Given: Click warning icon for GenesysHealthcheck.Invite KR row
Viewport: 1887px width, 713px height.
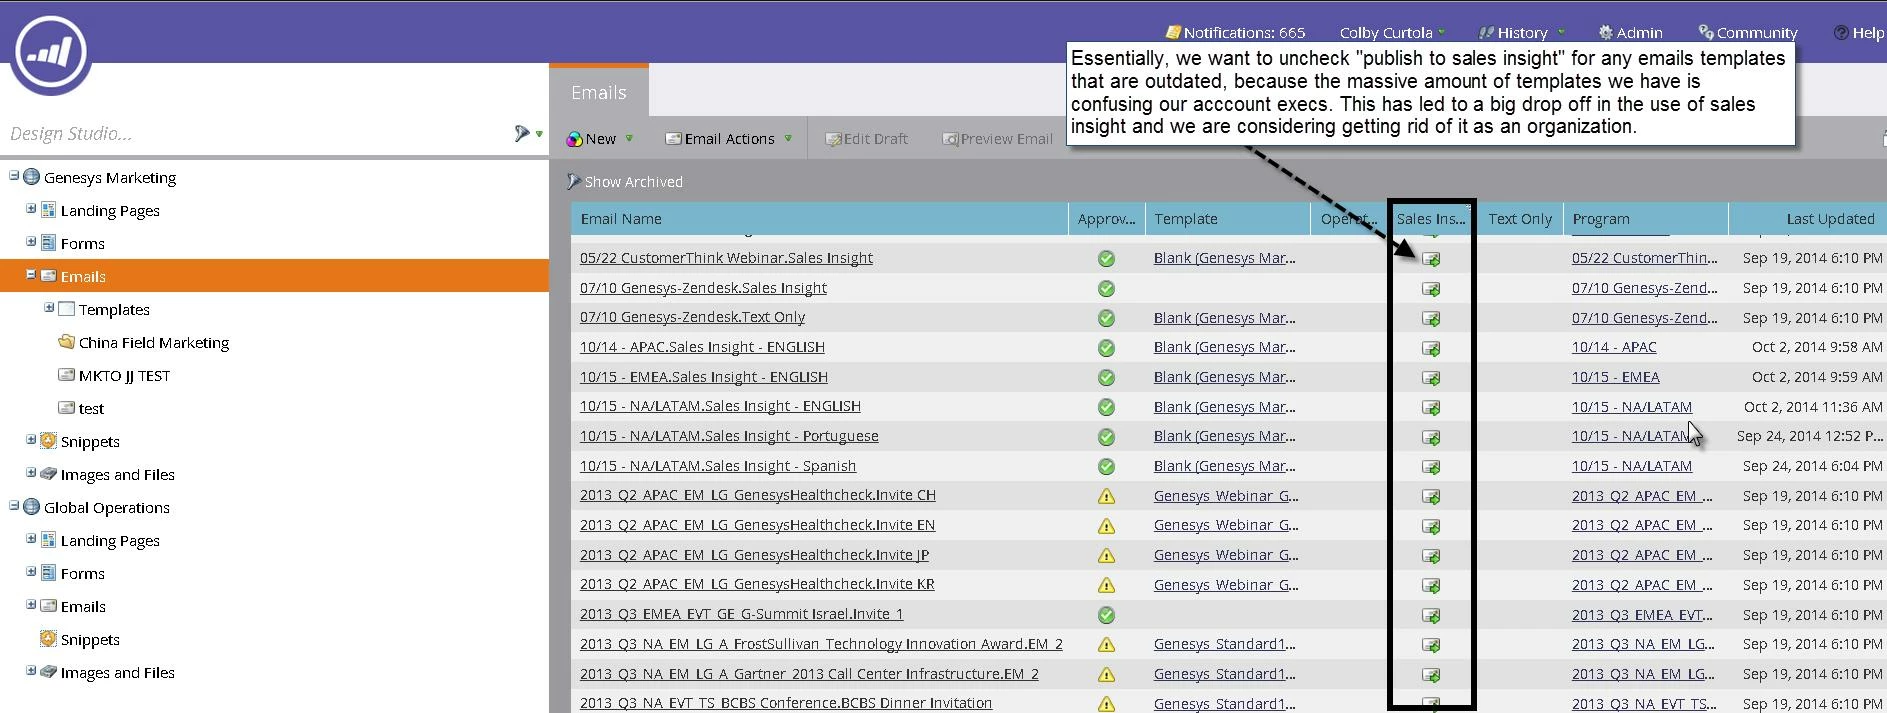Looking at the screenshot, I should point(1106,585).
